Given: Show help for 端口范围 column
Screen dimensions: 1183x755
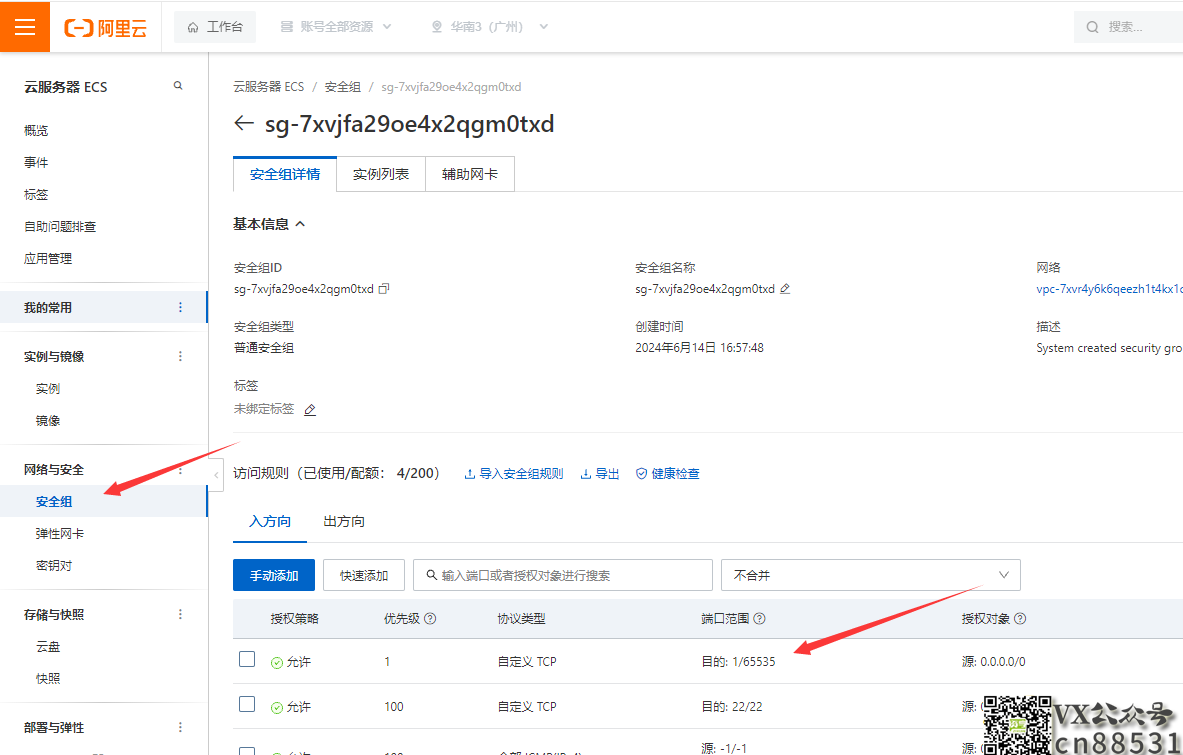Looking at the screenshot, I should coord(760,618).
